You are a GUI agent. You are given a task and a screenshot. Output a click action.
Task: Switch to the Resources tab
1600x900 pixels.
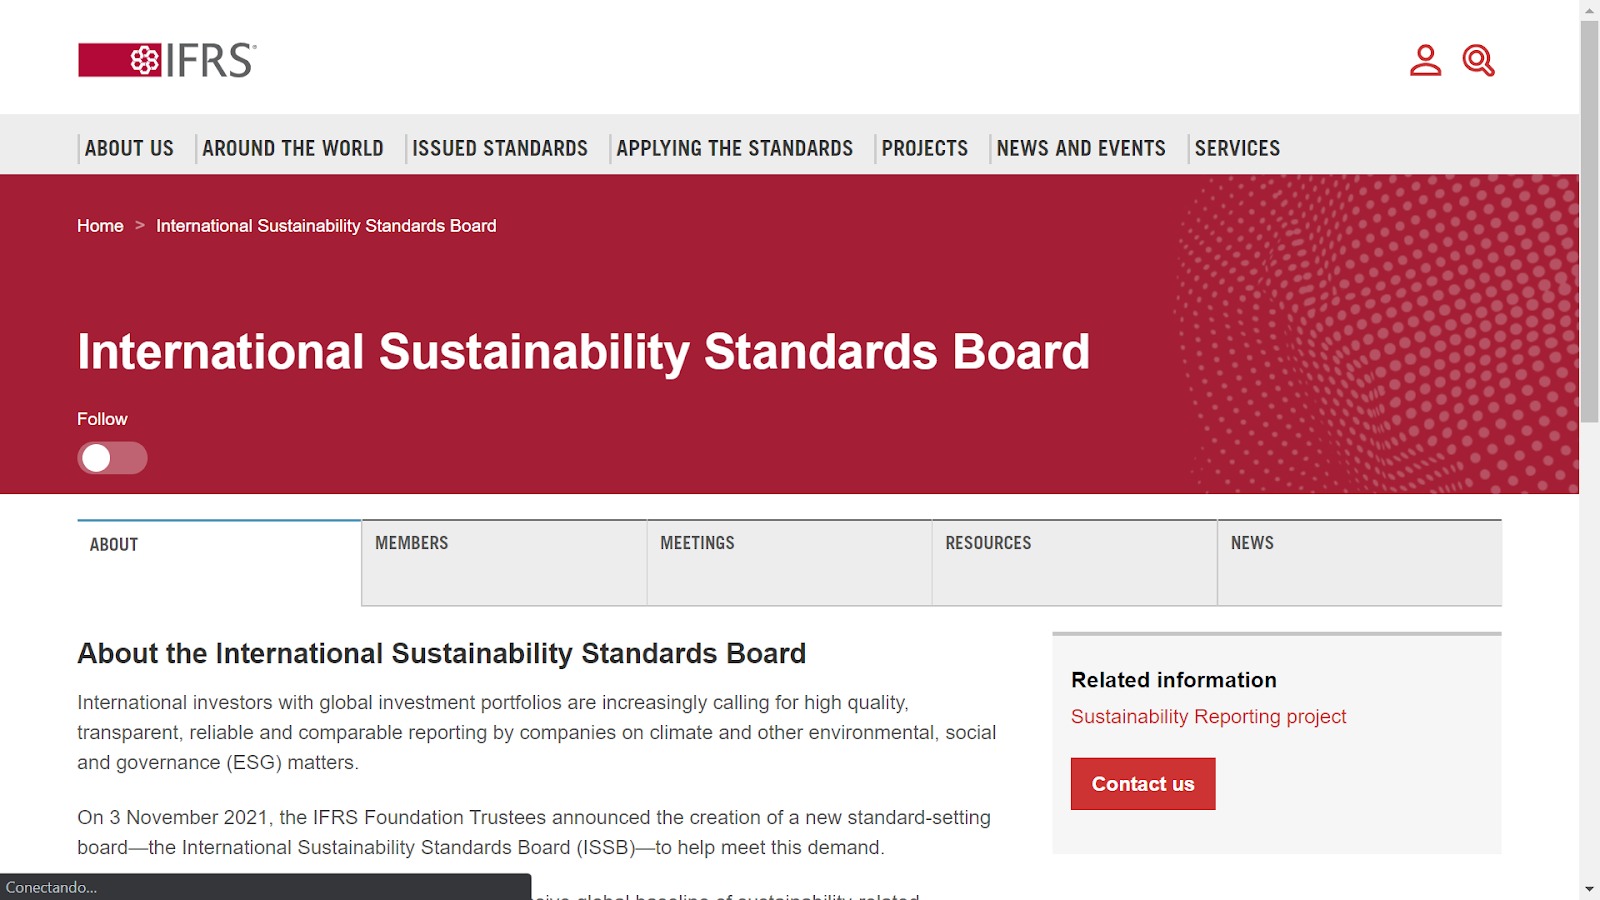coord(1075,563)
